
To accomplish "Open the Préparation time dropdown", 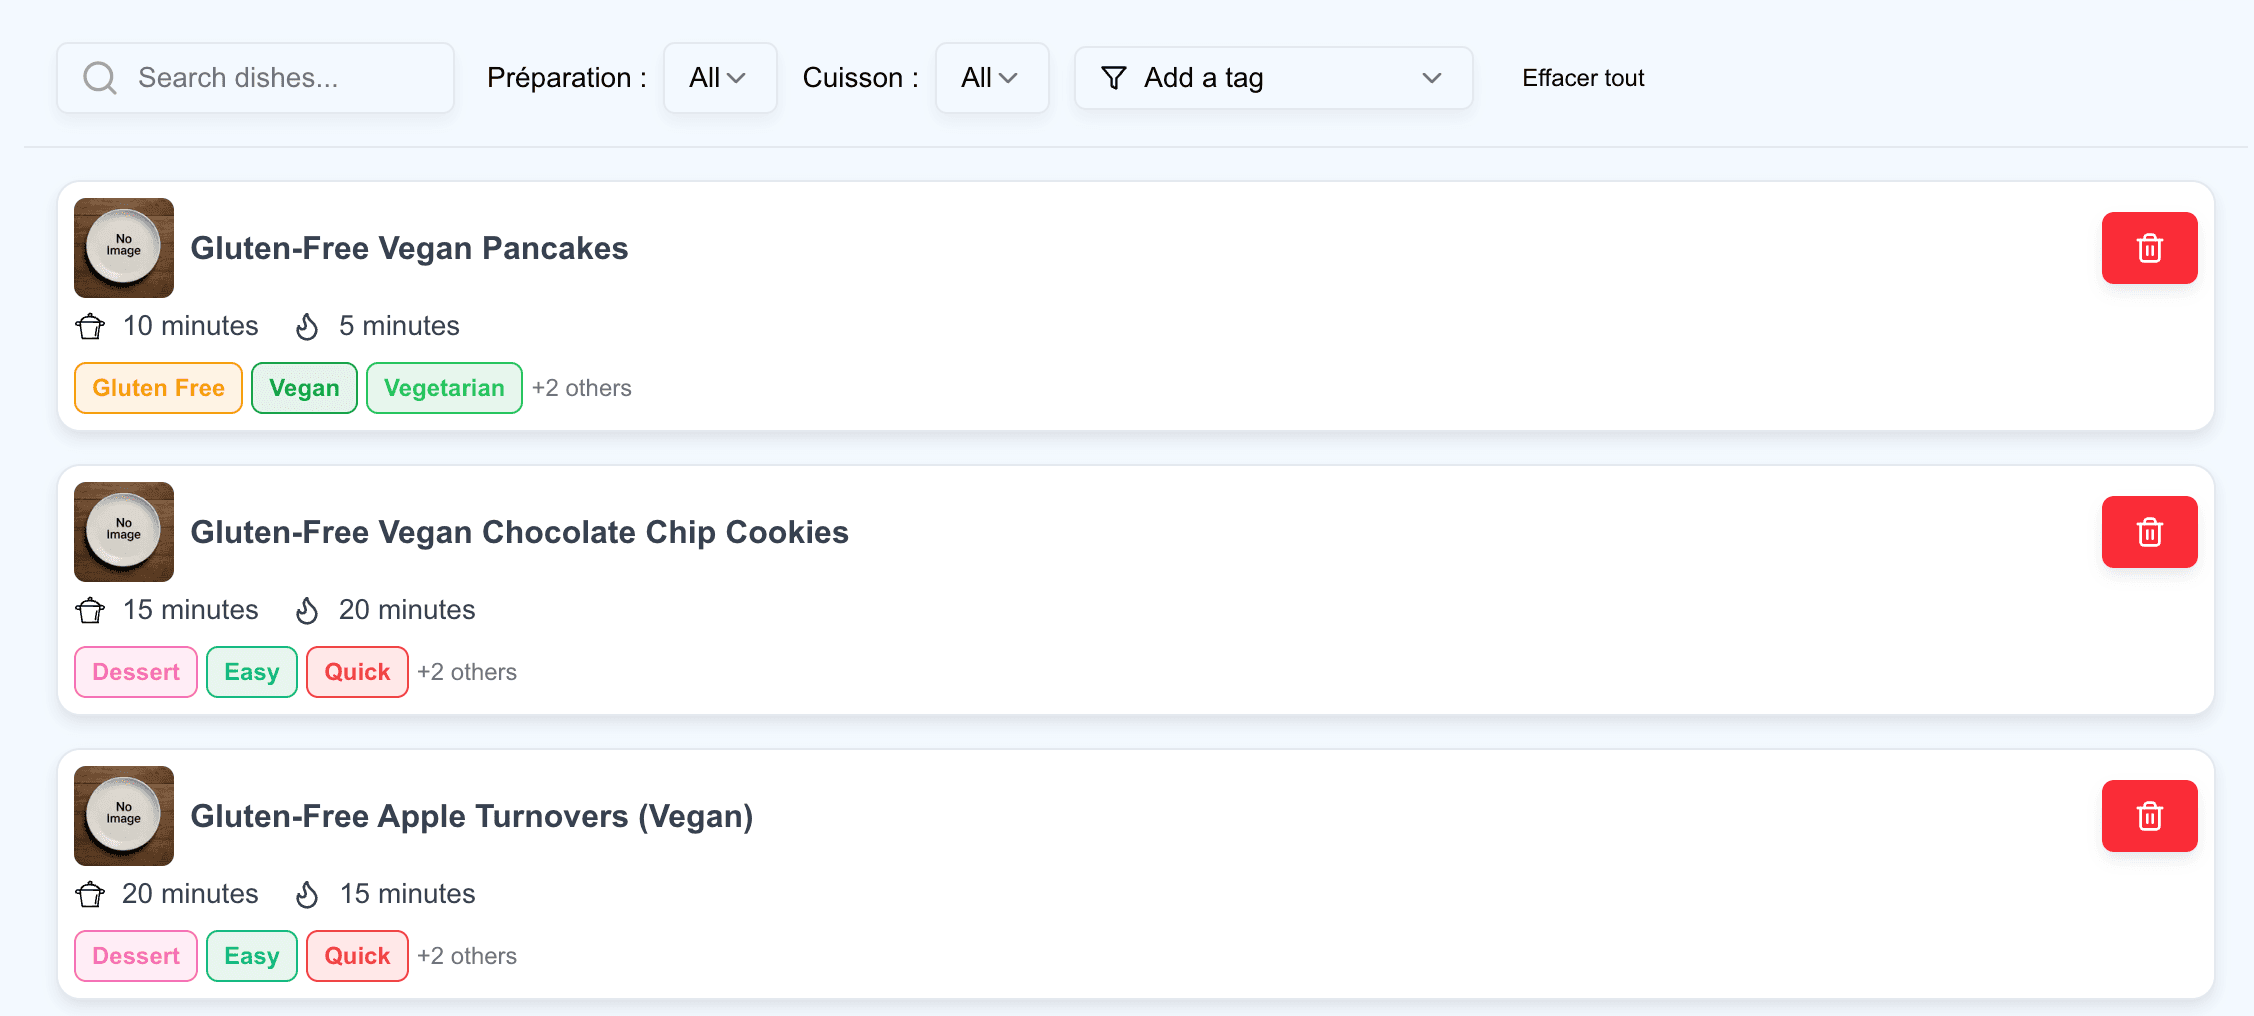I will (719, 78).
